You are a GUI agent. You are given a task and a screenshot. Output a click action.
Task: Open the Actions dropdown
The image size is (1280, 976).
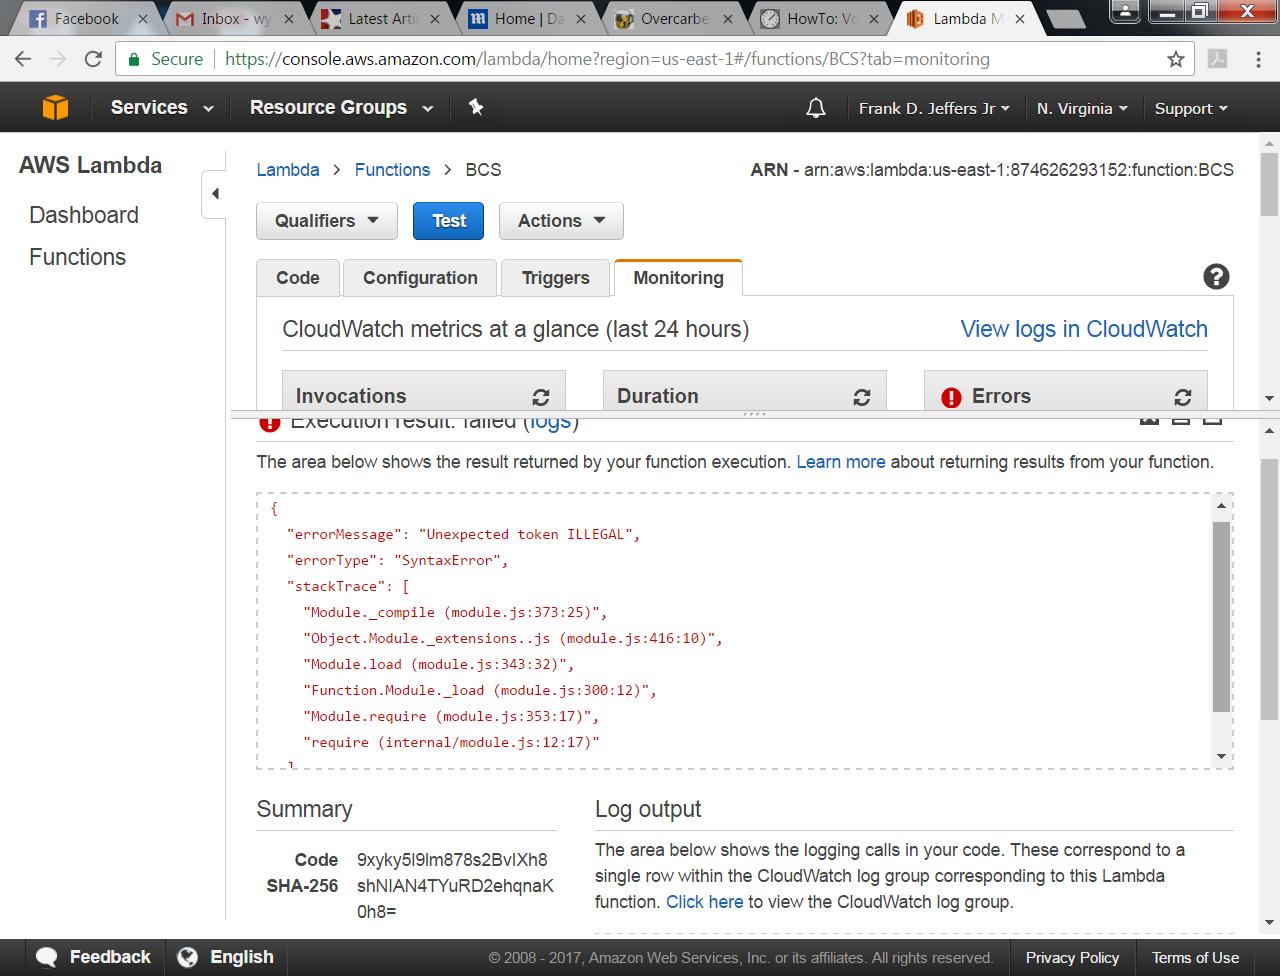click(561, 221)
